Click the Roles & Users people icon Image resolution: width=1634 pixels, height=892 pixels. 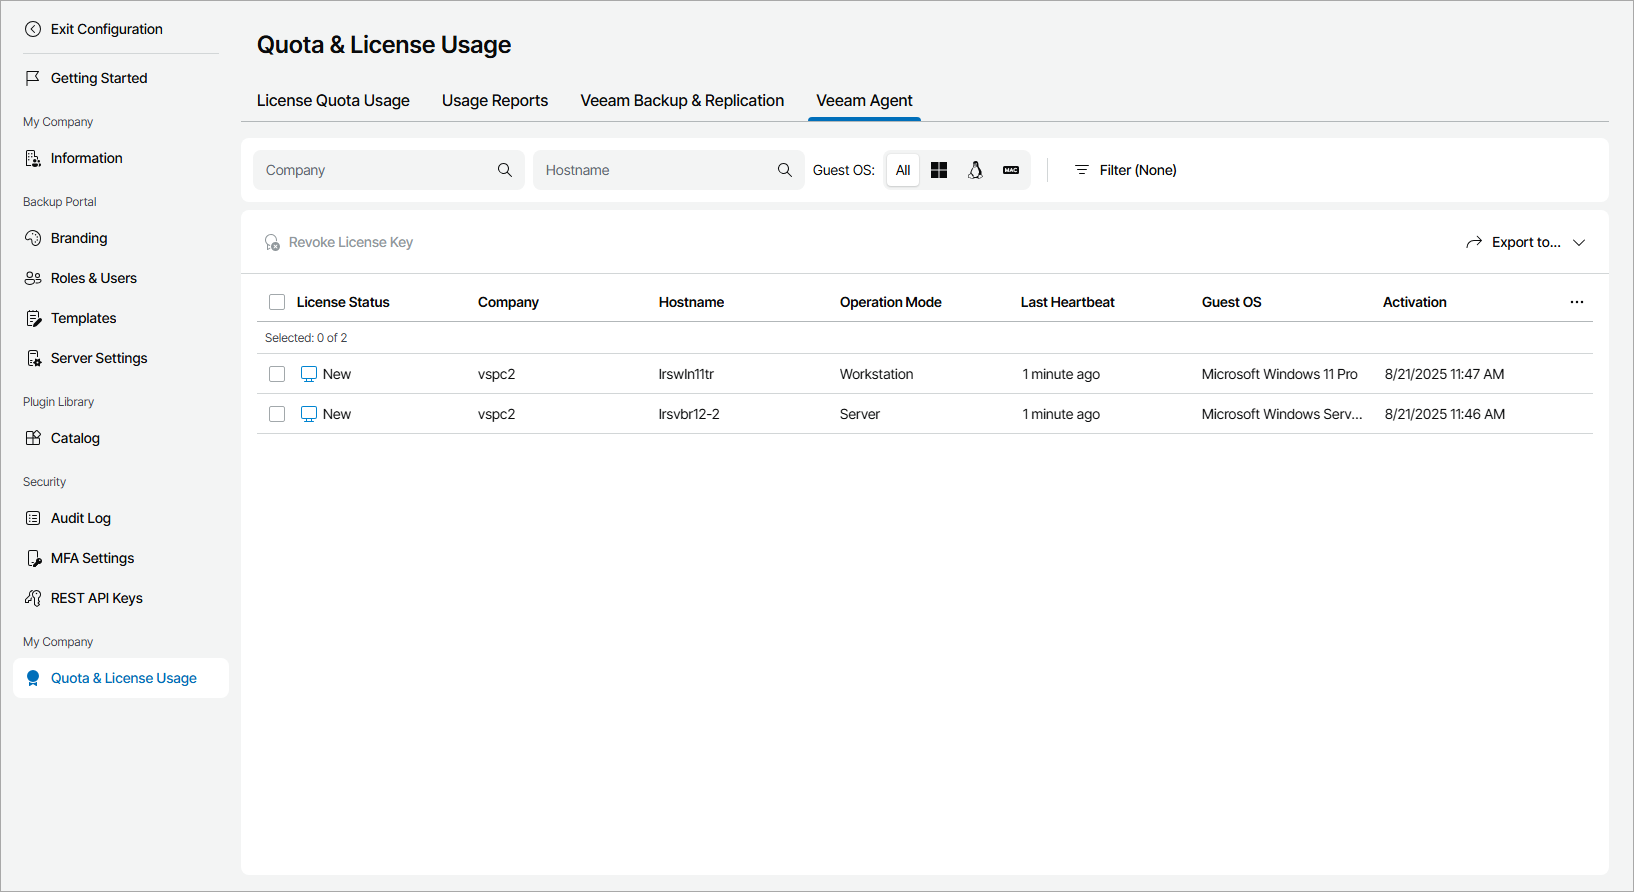coord(33,278)
